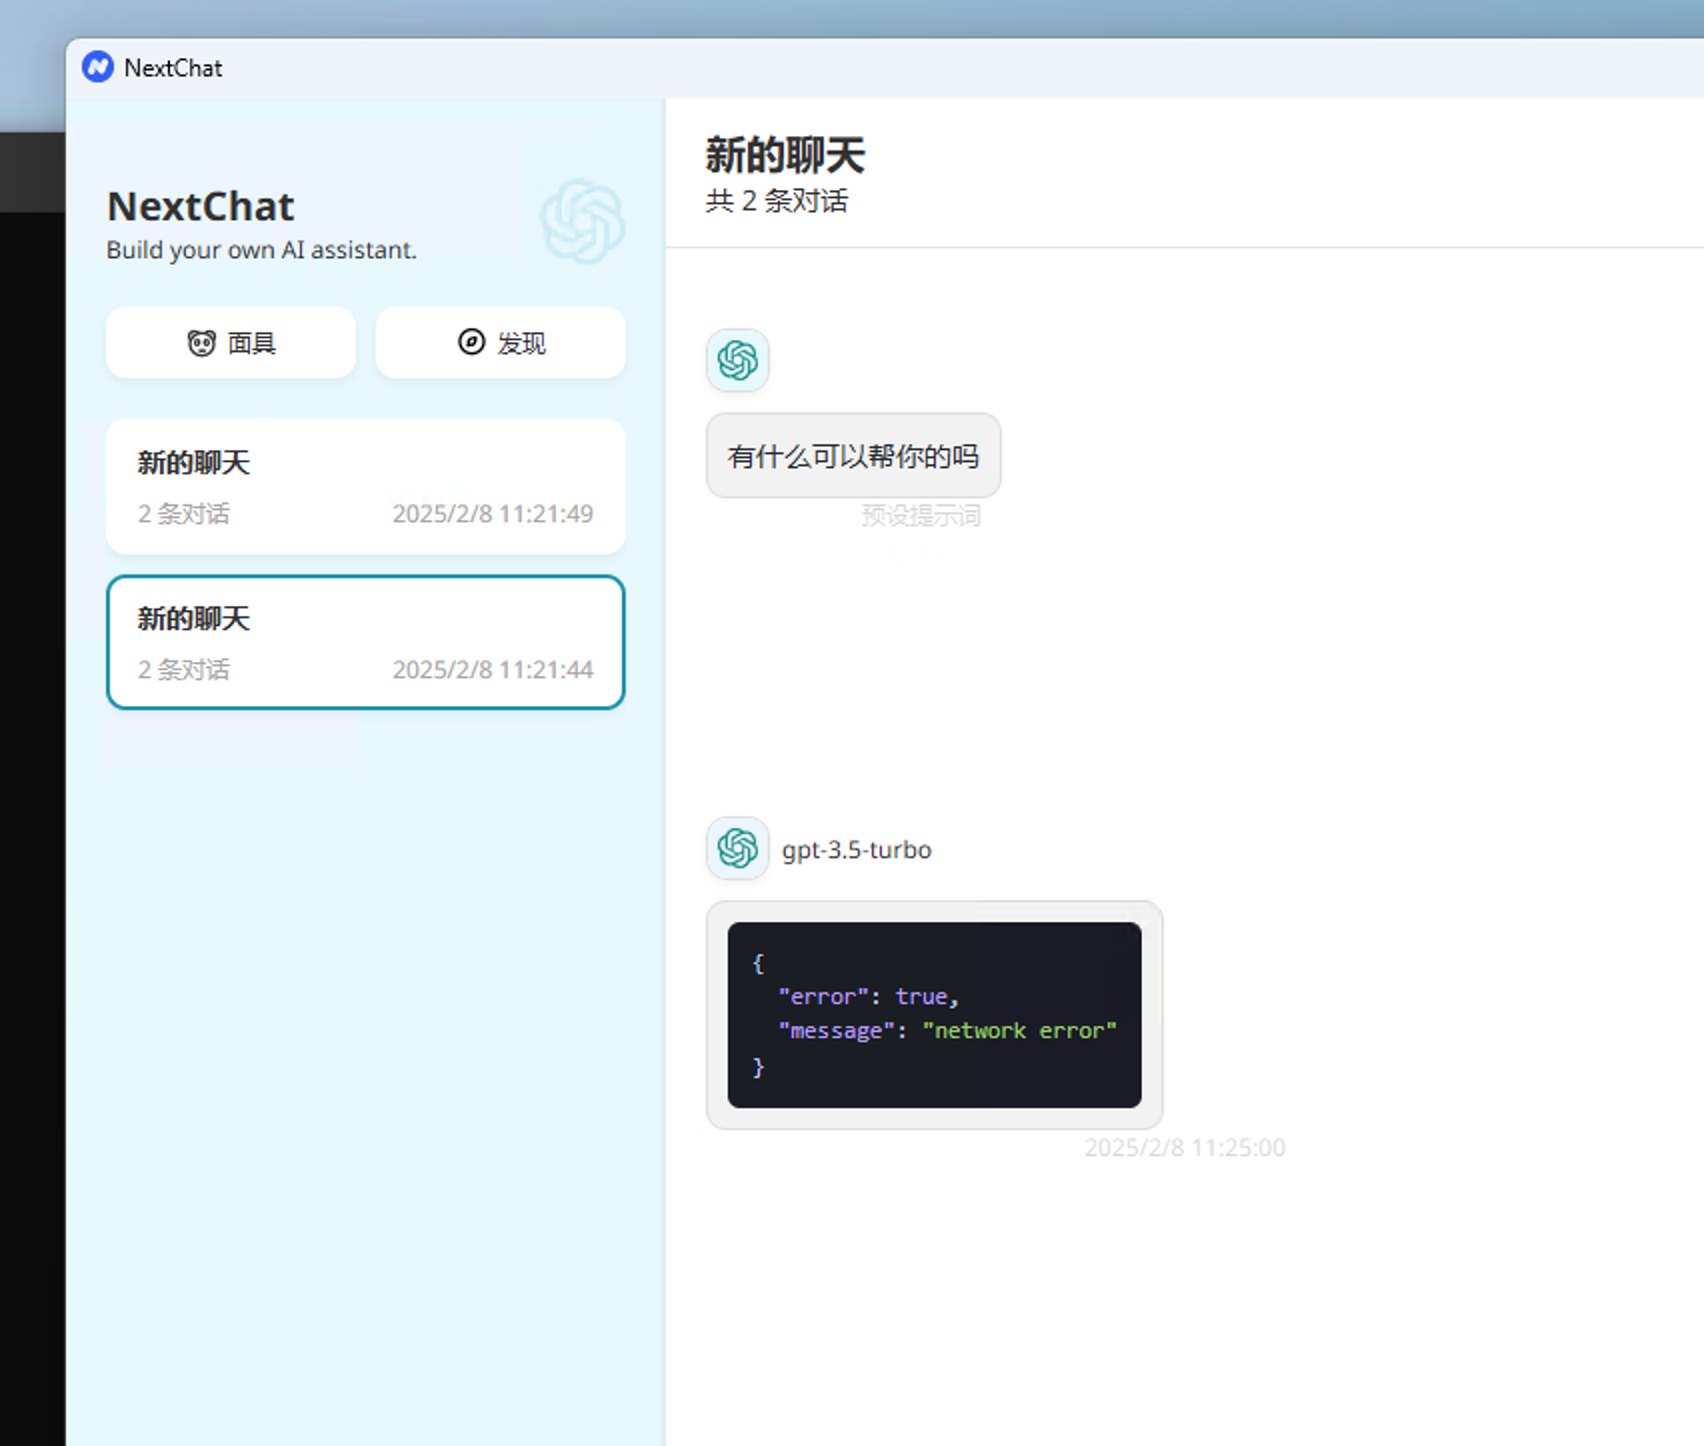
Task: Click the NextChat logo in title bar
Action: click(x=98, y=67)
